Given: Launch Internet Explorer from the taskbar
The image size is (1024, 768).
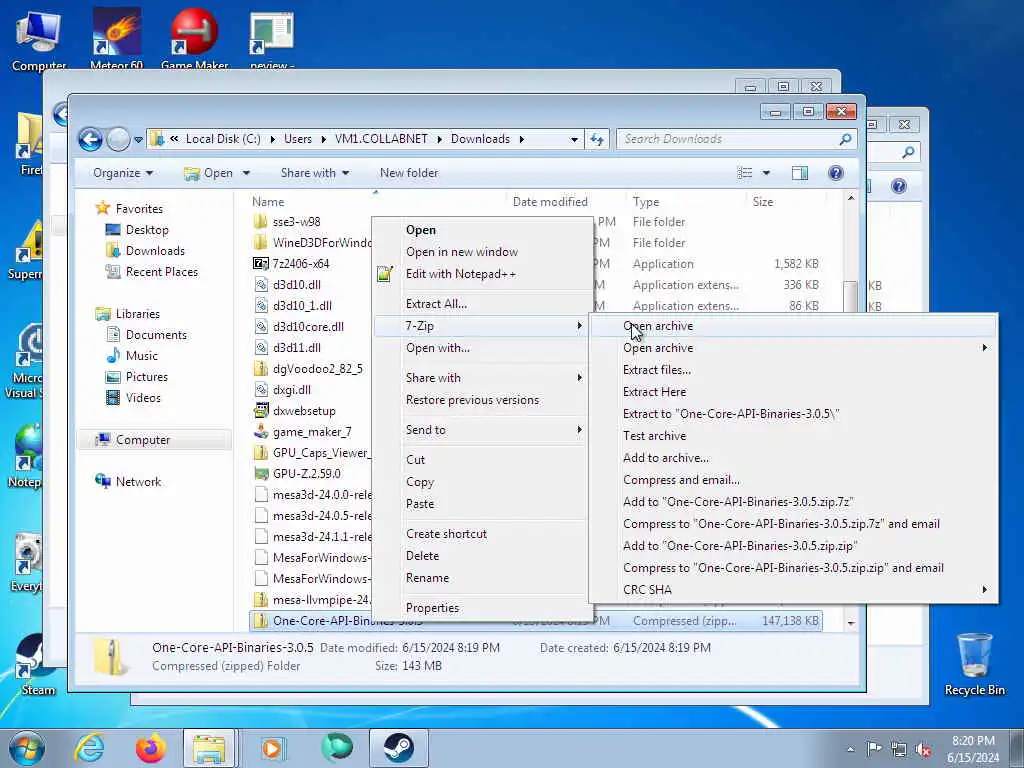Looking at the screenshot, I should pyautogui.click(x=89, y=748).
